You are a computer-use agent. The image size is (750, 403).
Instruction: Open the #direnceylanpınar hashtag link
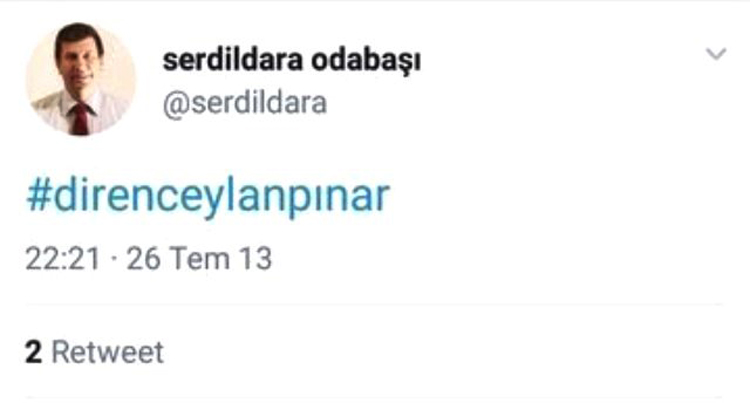[x=208, y=197]
